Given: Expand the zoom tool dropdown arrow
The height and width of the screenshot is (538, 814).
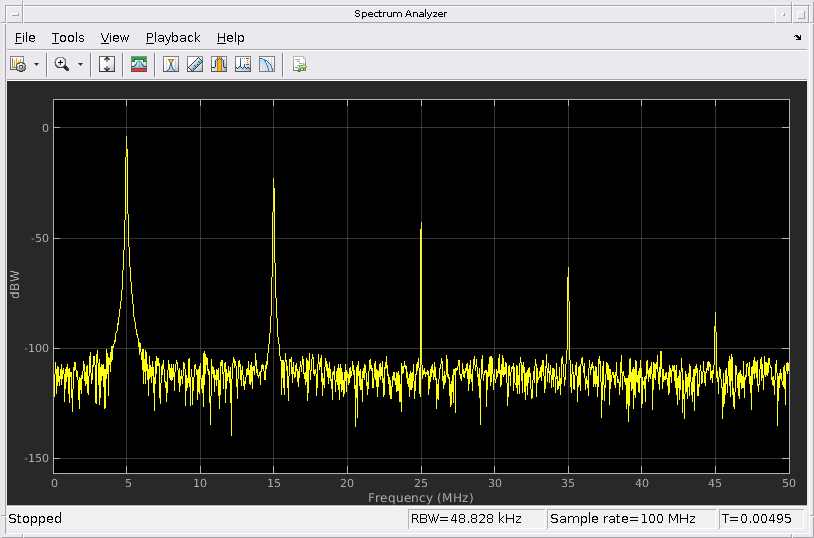Looking at the screenshot, I should [x=80, y=64].
